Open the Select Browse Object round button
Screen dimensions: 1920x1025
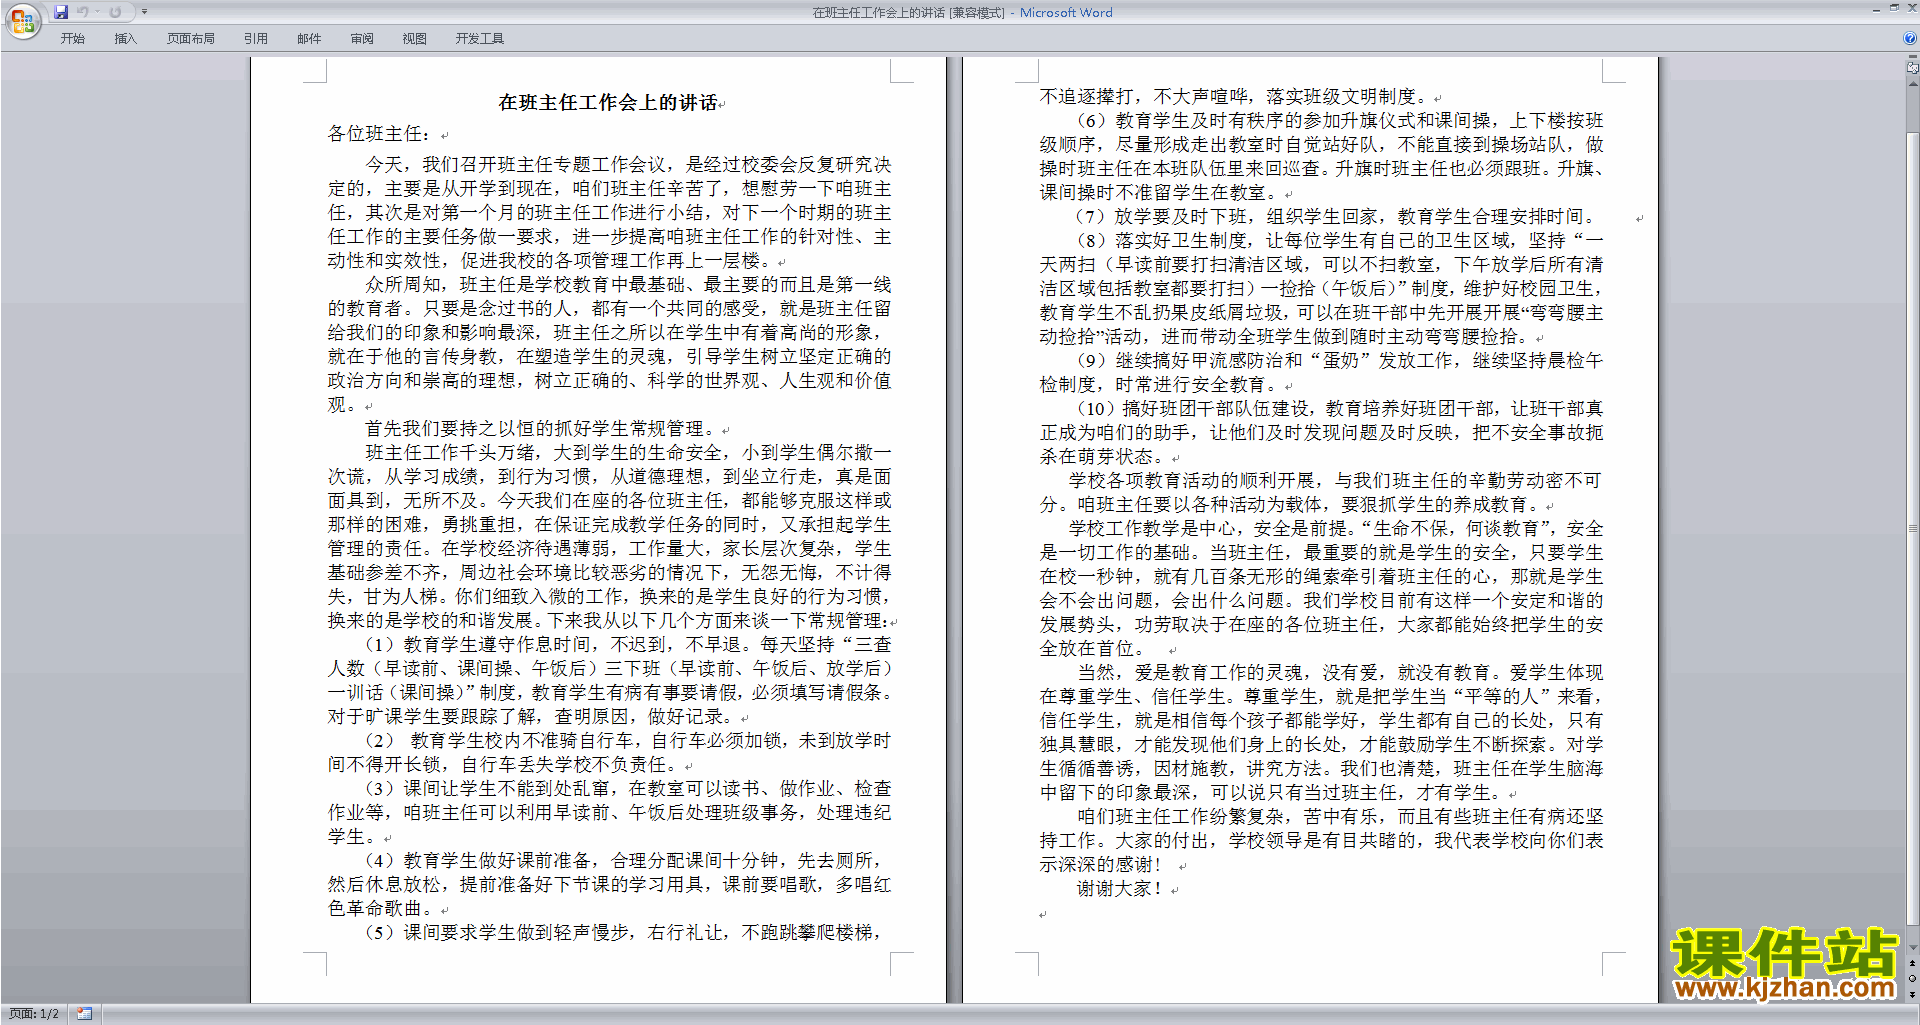click(x=1913, y=979)
